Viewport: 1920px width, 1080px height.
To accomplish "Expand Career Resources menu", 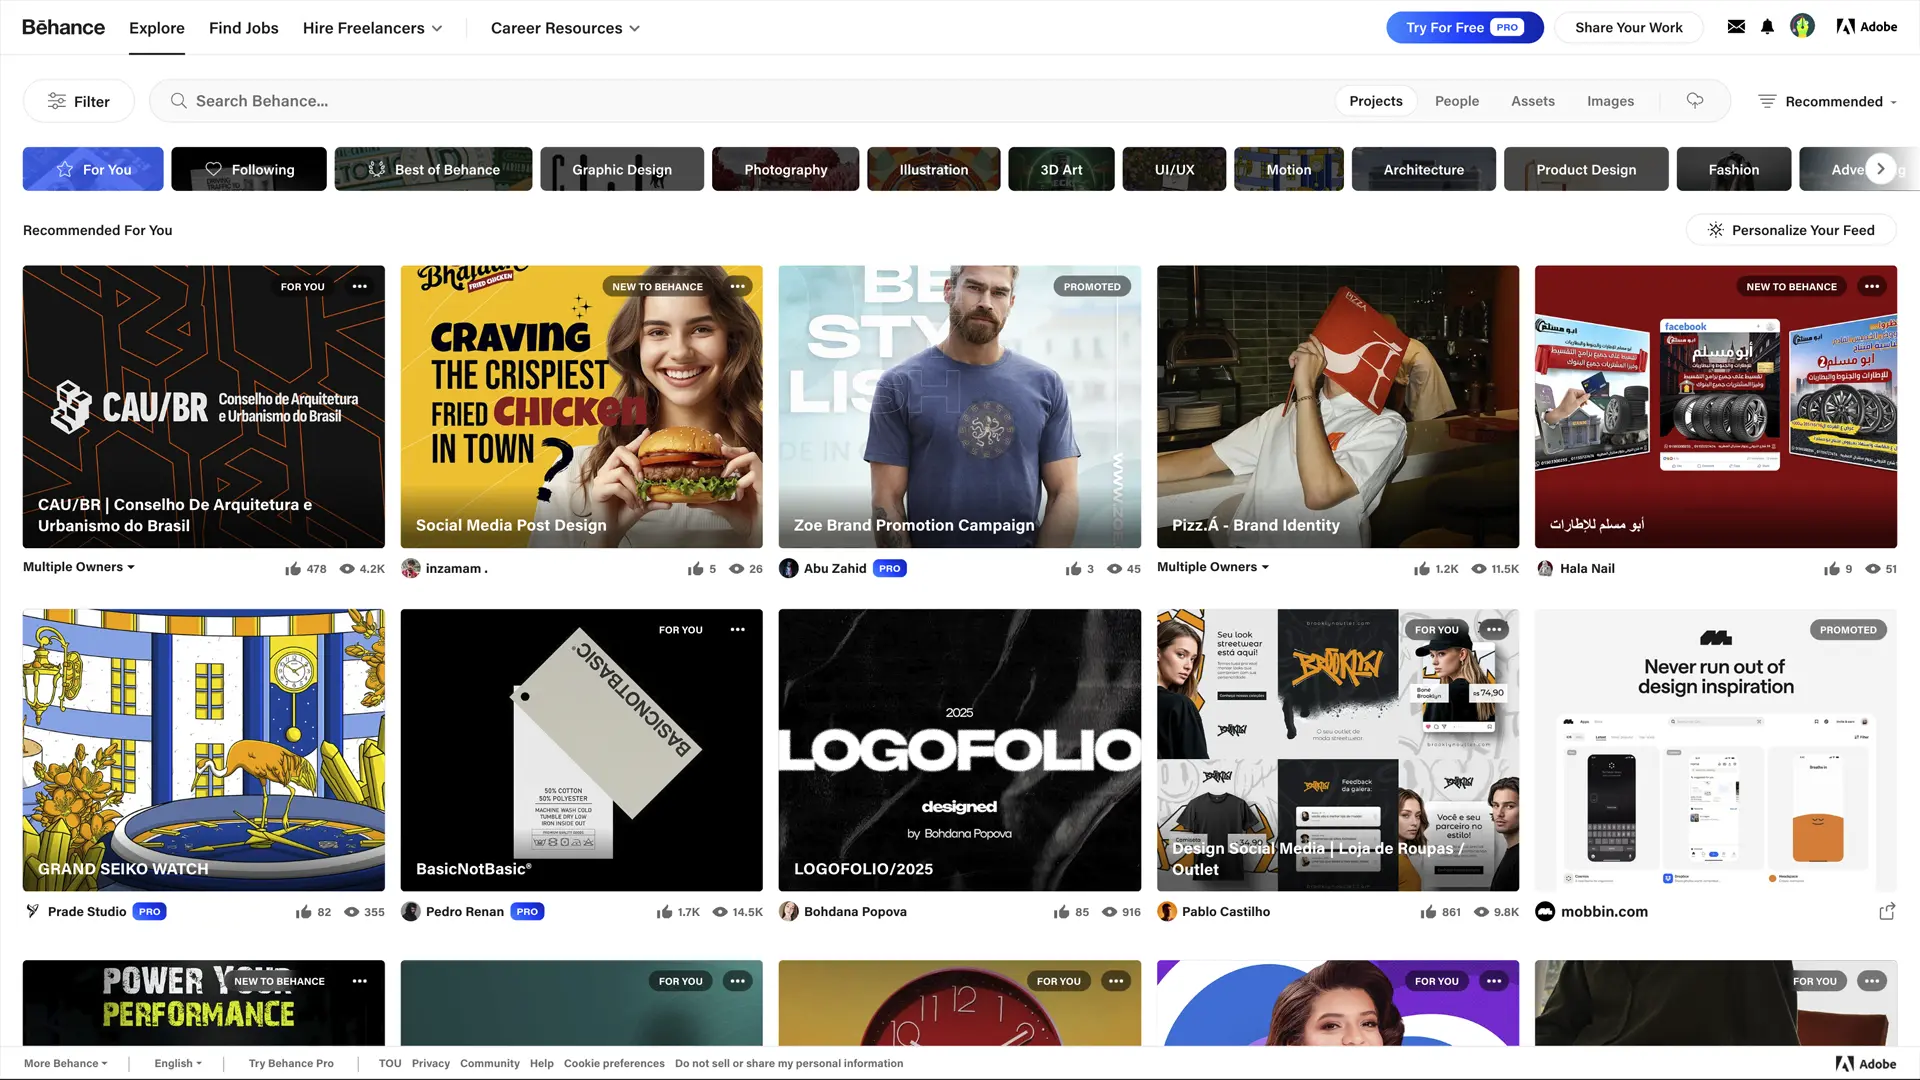I will point(565,28).
